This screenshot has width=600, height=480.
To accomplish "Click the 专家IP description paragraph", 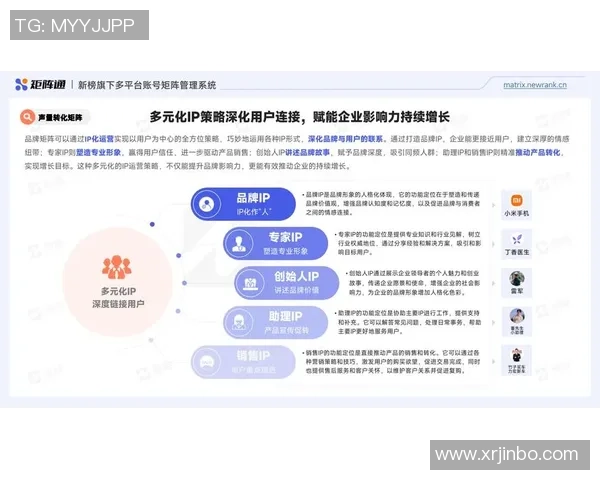I will pyautogui.click(x=408, y=243).
